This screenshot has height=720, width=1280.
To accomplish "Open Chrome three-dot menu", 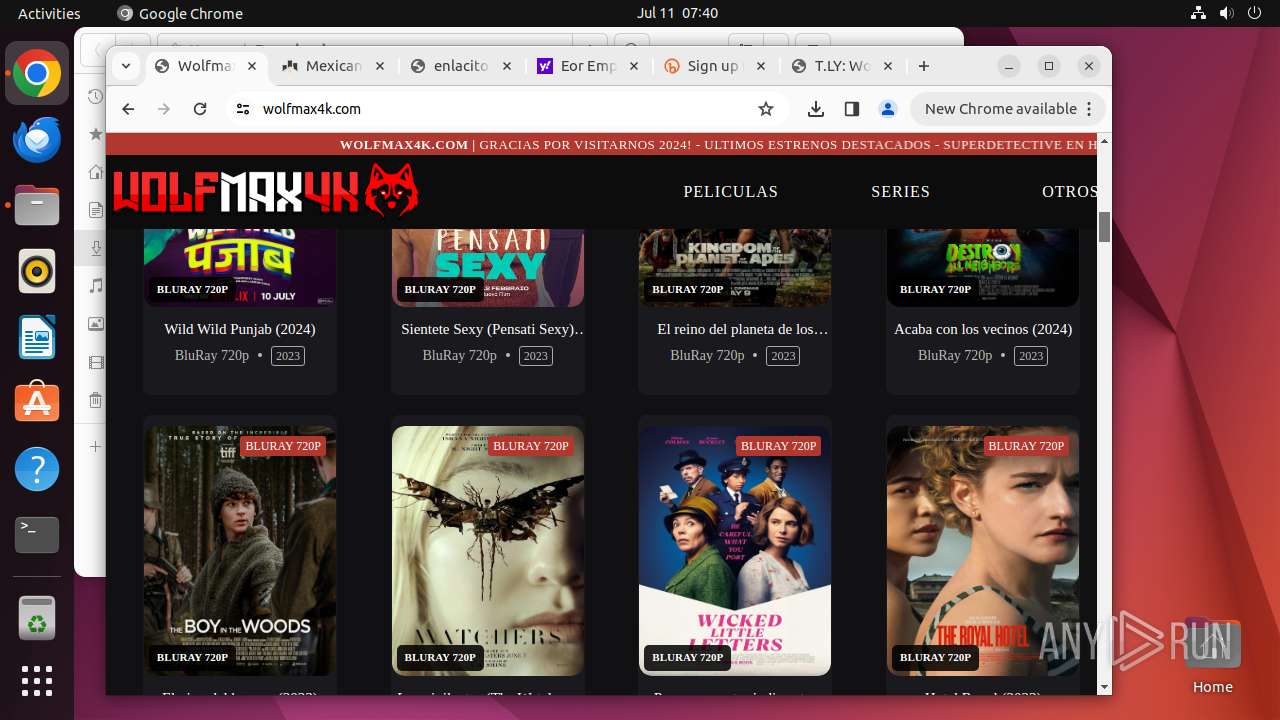I will coord(1090,109).
